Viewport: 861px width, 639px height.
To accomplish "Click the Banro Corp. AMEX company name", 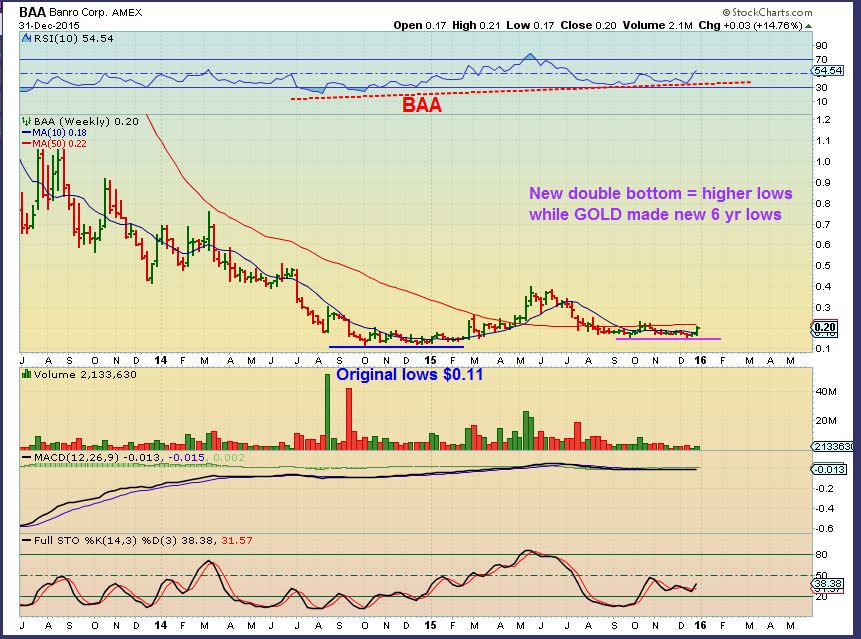I will click(96, 13).
